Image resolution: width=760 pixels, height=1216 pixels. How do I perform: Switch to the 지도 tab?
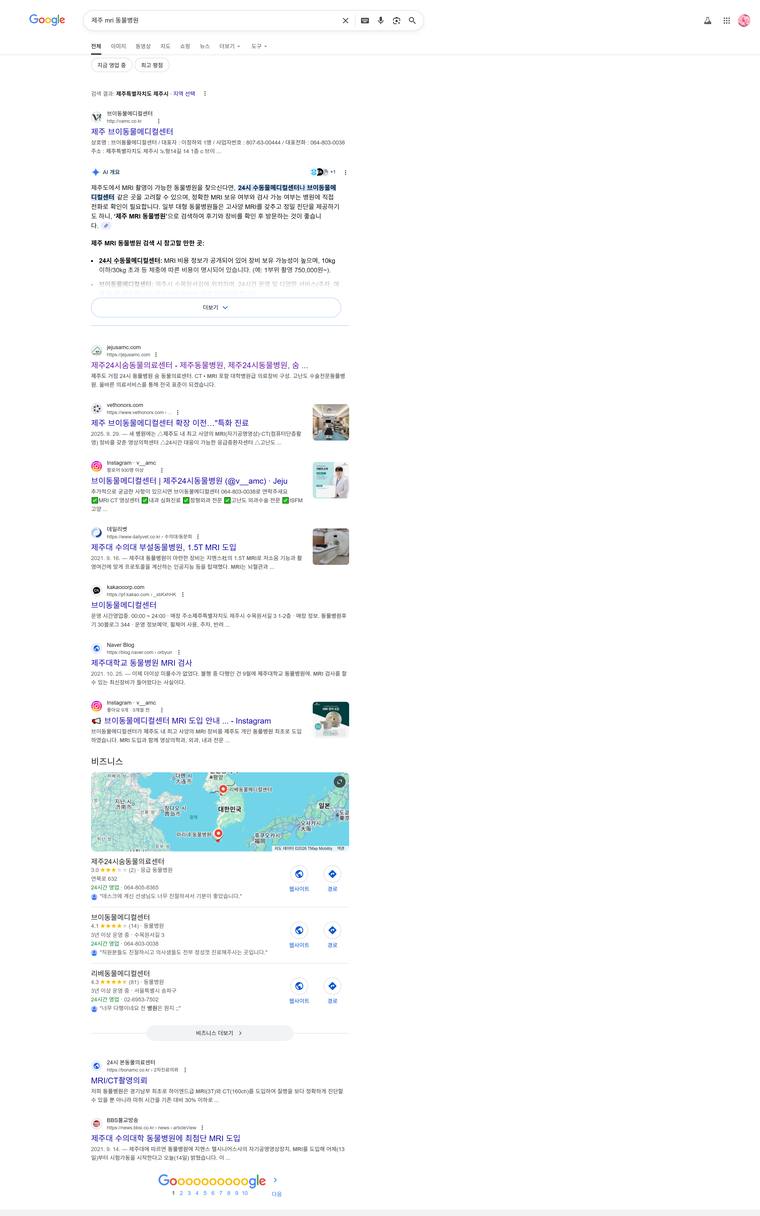click(x=165, y=46)
